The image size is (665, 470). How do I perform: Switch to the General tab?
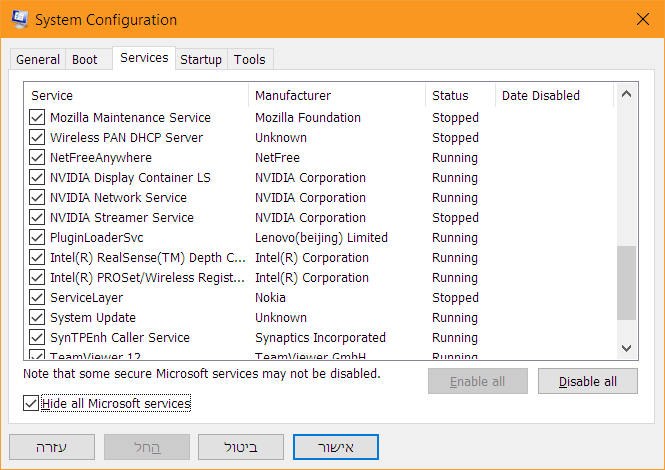38,59
